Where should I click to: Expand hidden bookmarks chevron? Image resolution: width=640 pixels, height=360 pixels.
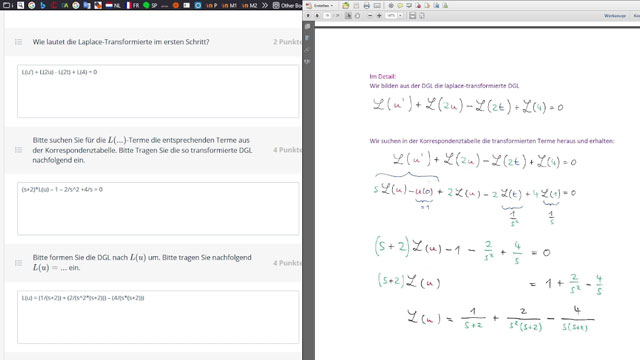coord(265,5)
